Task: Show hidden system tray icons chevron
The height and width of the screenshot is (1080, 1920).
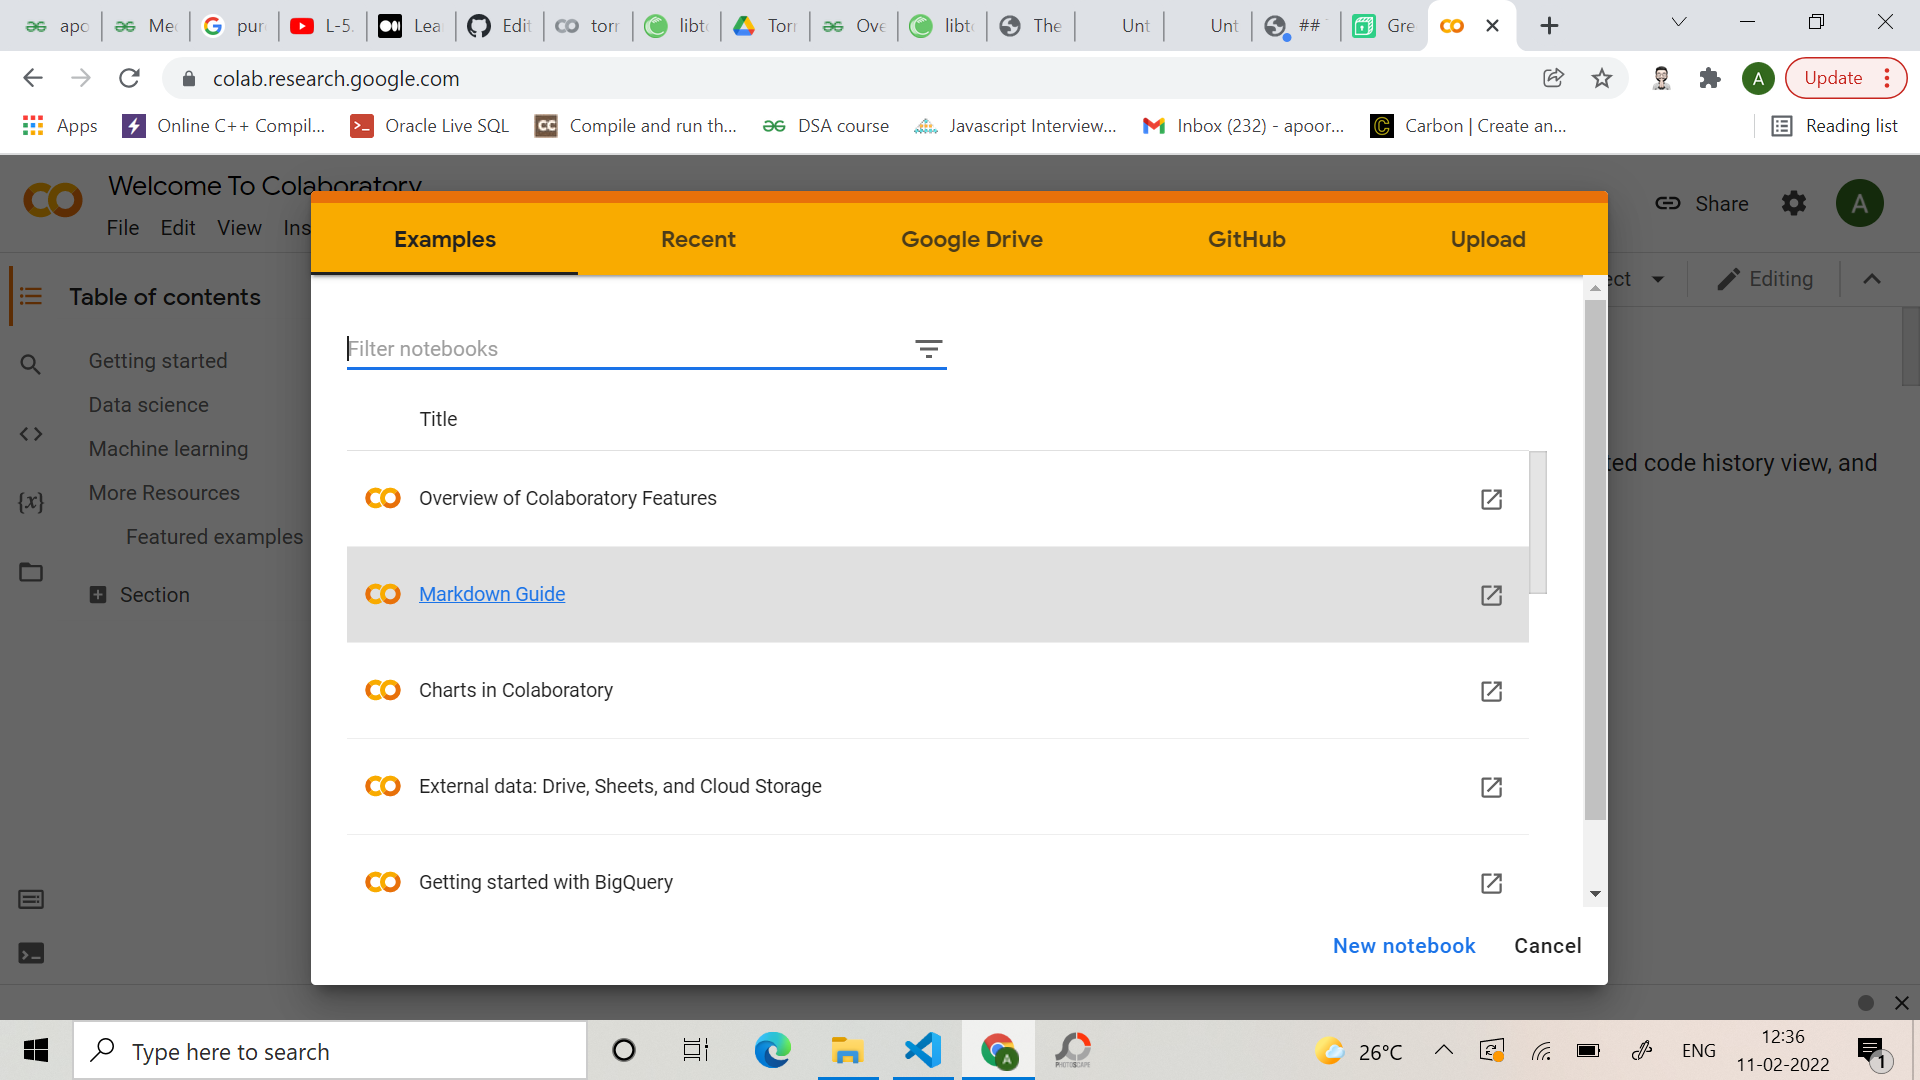Action: 1443,1051
